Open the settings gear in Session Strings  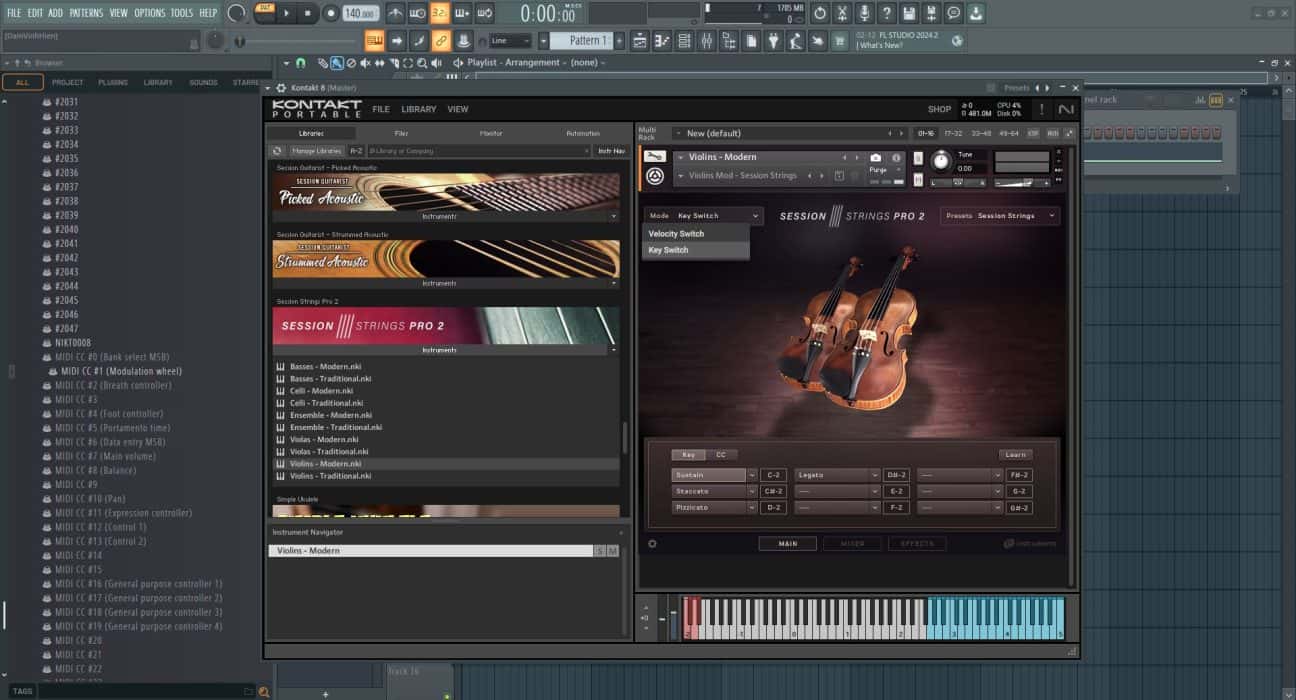653,544
